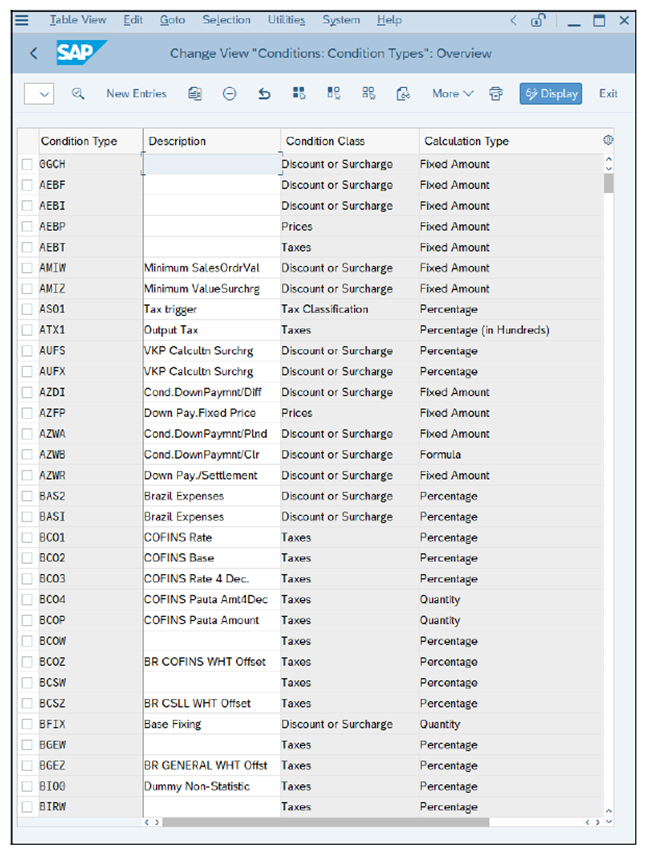The height and width of the screenshot is (855, 646).
Task: Tick the checkbox for row 0GCH
Action: [27, 164]
